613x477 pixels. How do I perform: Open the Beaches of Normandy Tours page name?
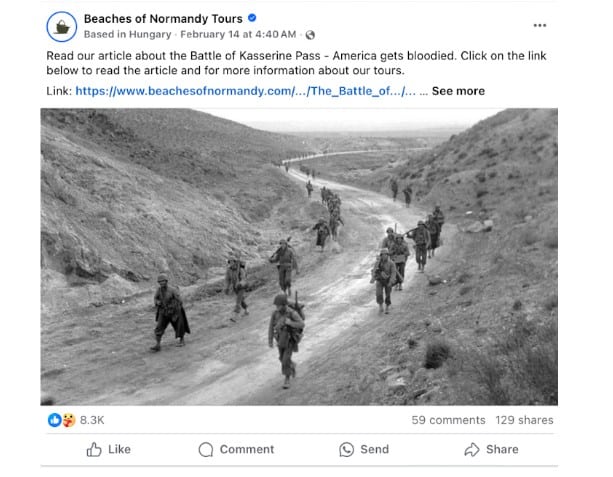163,18
